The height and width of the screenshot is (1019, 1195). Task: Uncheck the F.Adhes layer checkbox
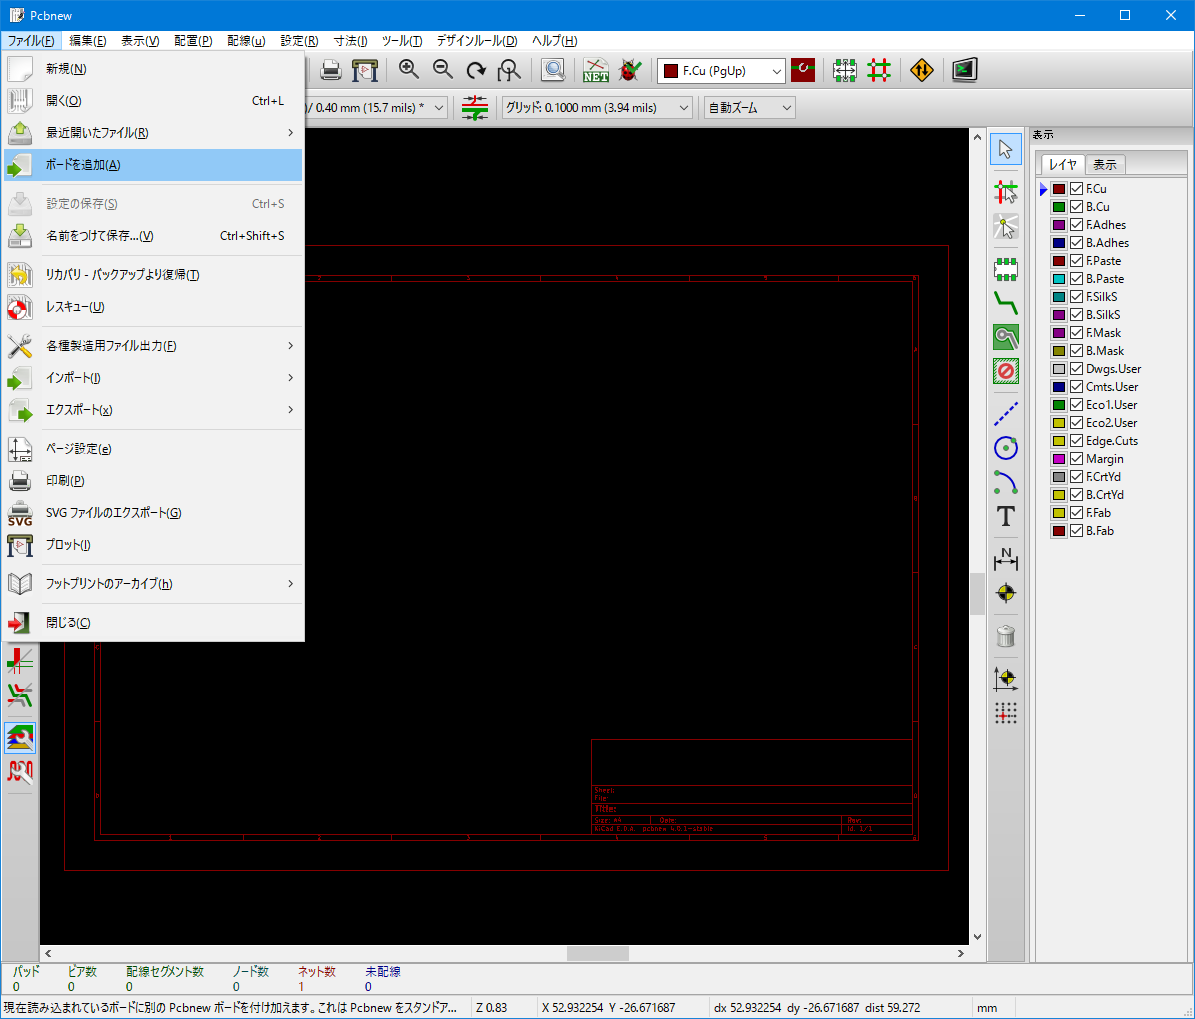point(1076,225)
